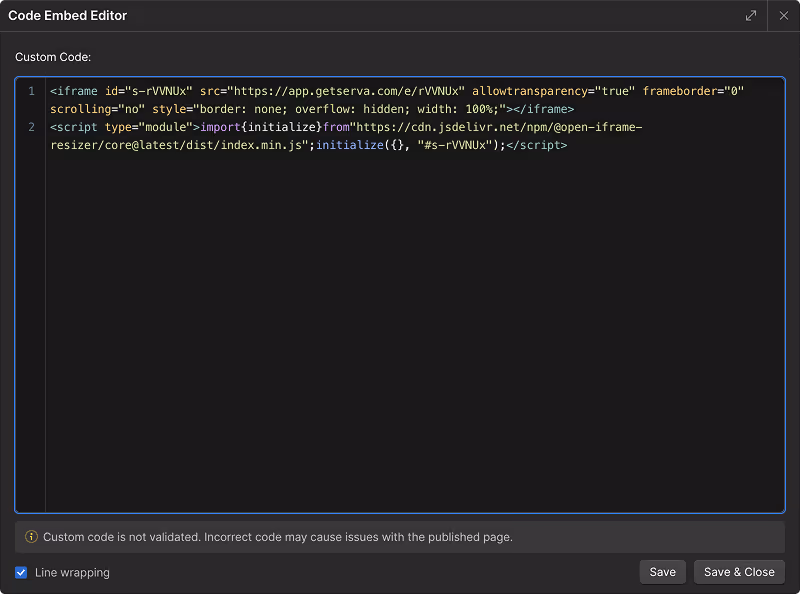This screenshot has height=594, width=800.
Task: Click line number 1 in the gutter
Action: (31, 90)
